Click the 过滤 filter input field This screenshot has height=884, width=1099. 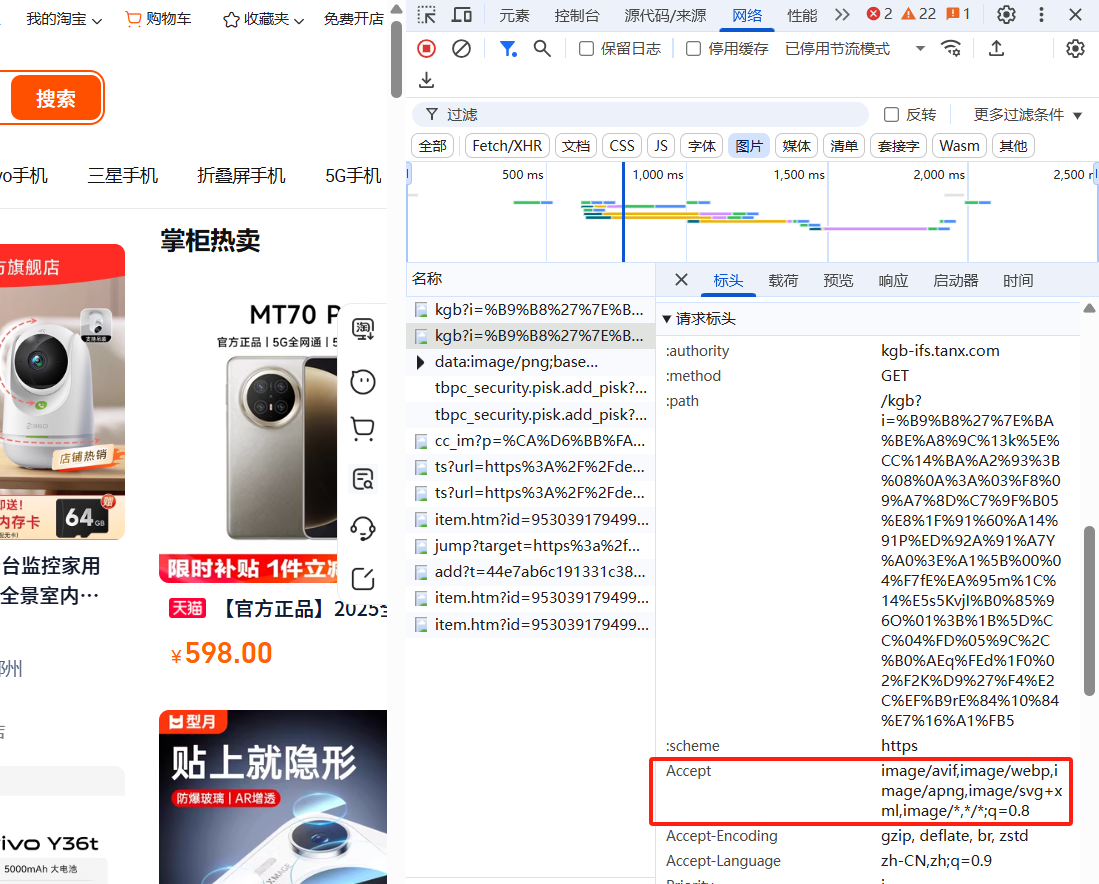640,114
